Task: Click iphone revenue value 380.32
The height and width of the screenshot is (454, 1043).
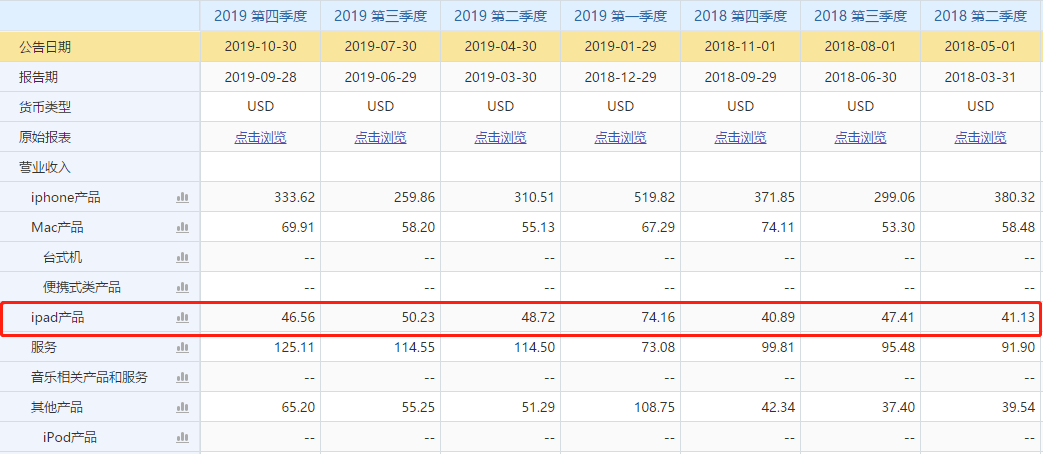Action: pos(1014,197)
